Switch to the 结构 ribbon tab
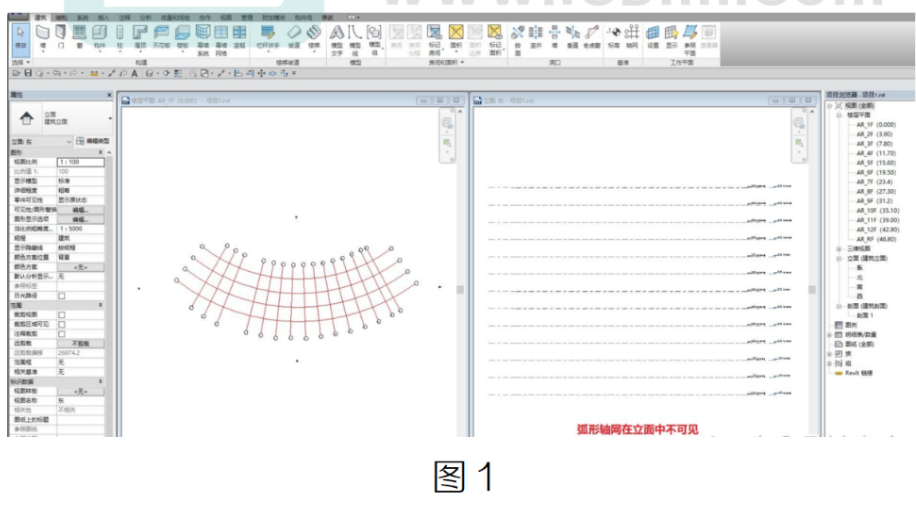The image size is (916, 511). click(61, 18)
